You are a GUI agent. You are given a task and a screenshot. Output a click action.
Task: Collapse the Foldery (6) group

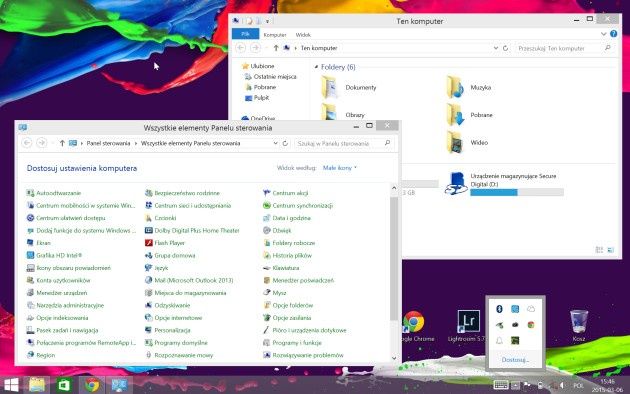(317, 67)
